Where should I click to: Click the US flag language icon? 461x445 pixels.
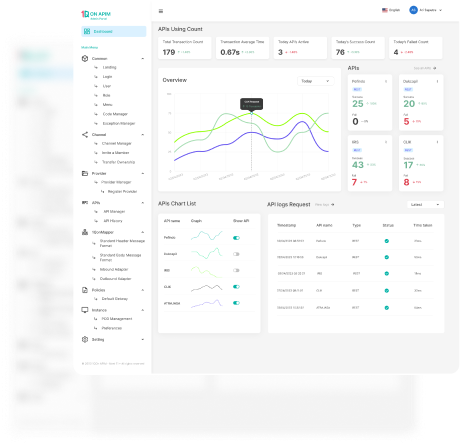click(385, 10)
